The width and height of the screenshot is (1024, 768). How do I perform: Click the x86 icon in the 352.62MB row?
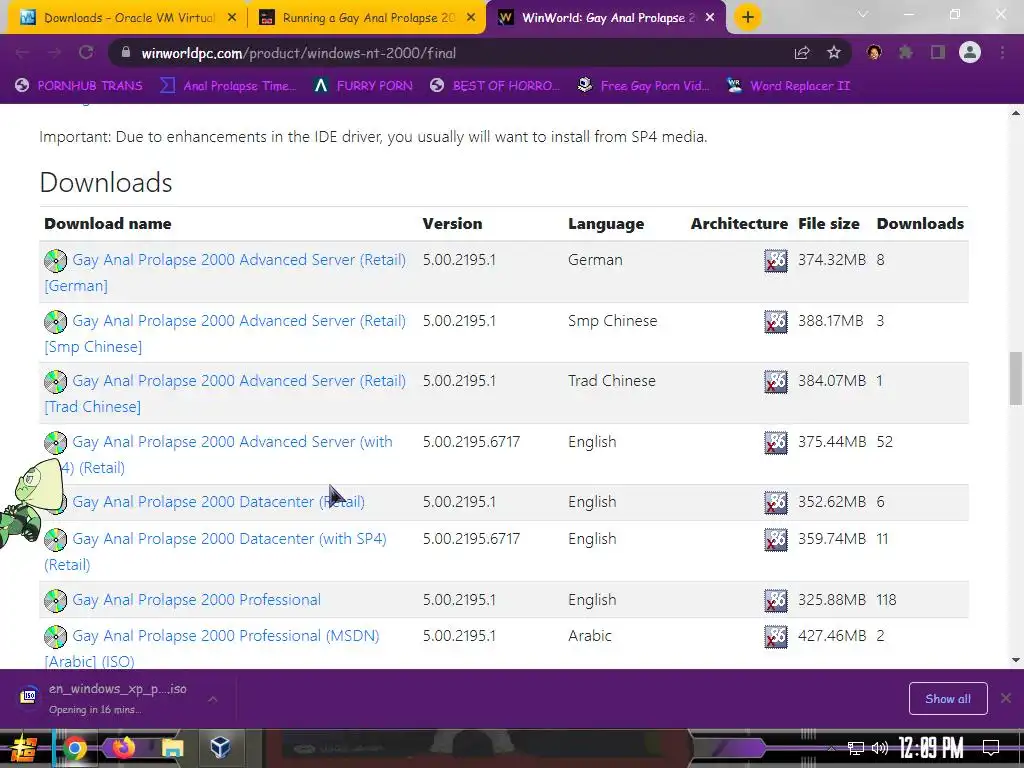tap(776, 503)
